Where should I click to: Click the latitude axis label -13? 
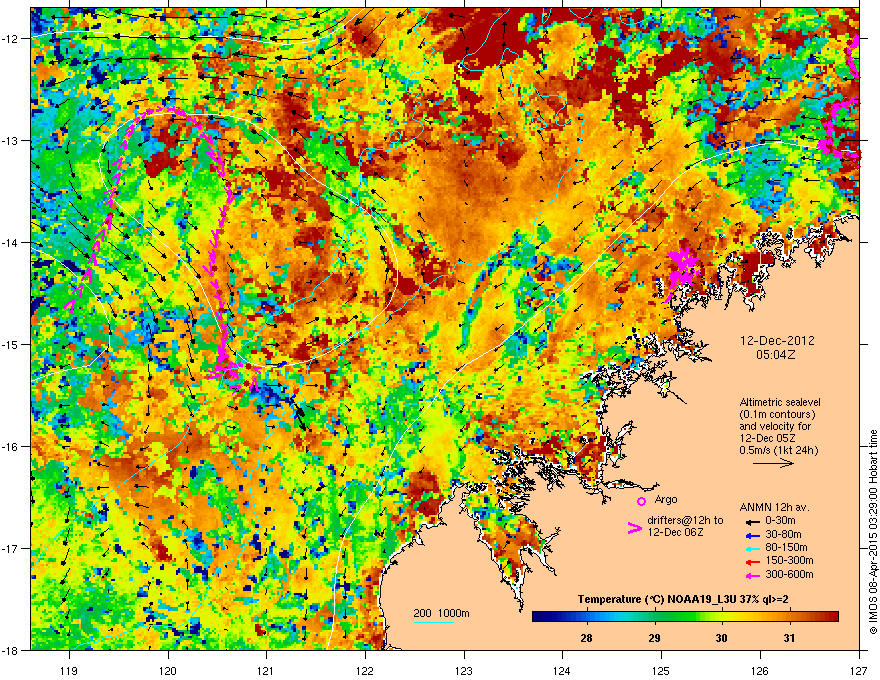pos(10,141)
